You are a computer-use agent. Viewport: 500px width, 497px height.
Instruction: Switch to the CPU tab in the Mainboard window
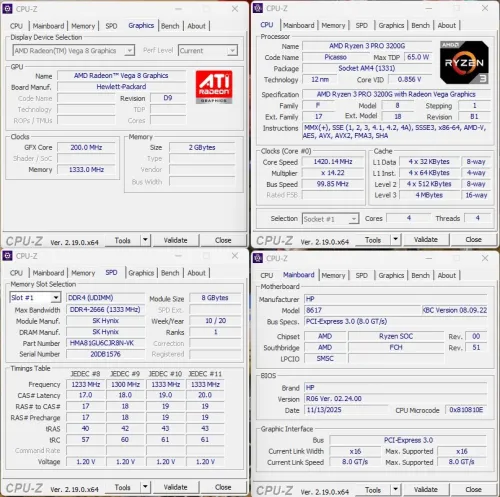pyautogui.click(x=267, y=275)
